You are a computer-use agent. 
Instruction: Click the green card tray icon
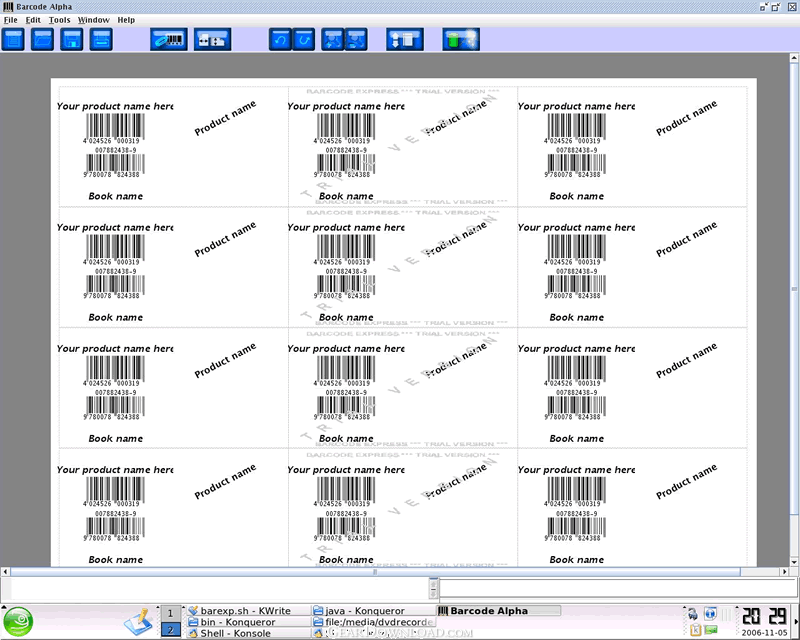pos(711,630)
